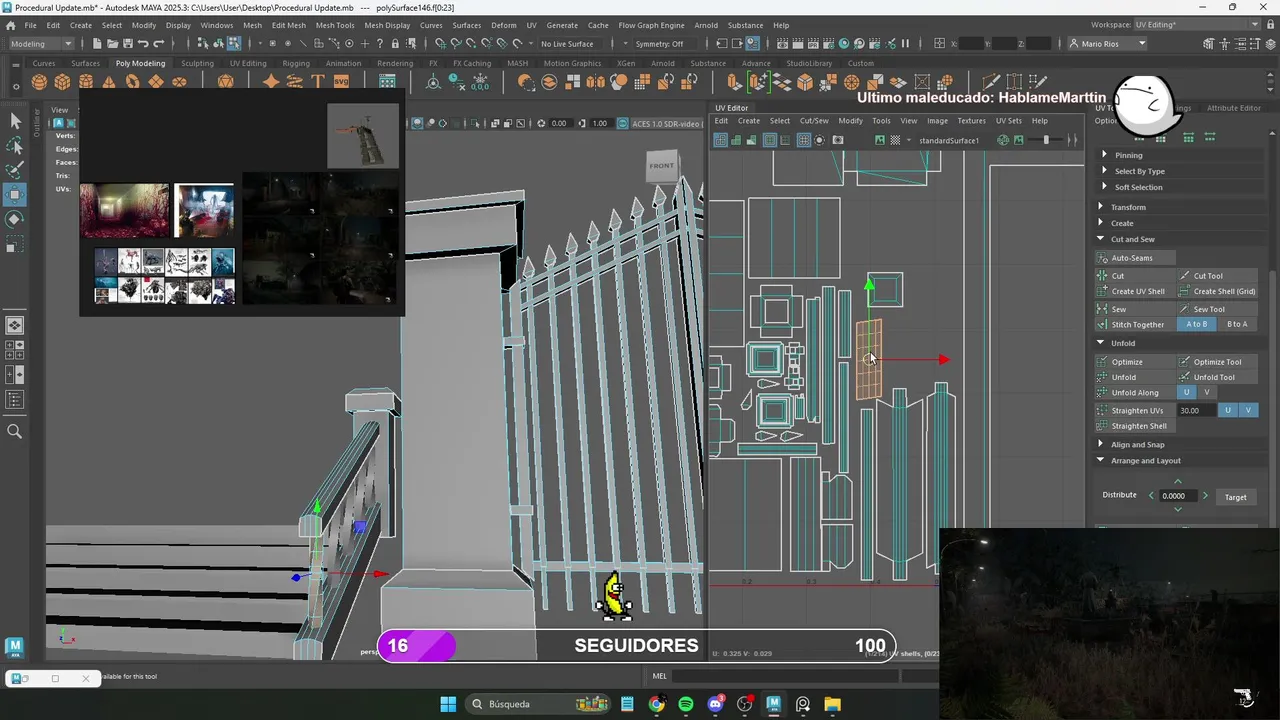
Task: Switch to the Sculpting shelf tab
Action: [197, 63]
